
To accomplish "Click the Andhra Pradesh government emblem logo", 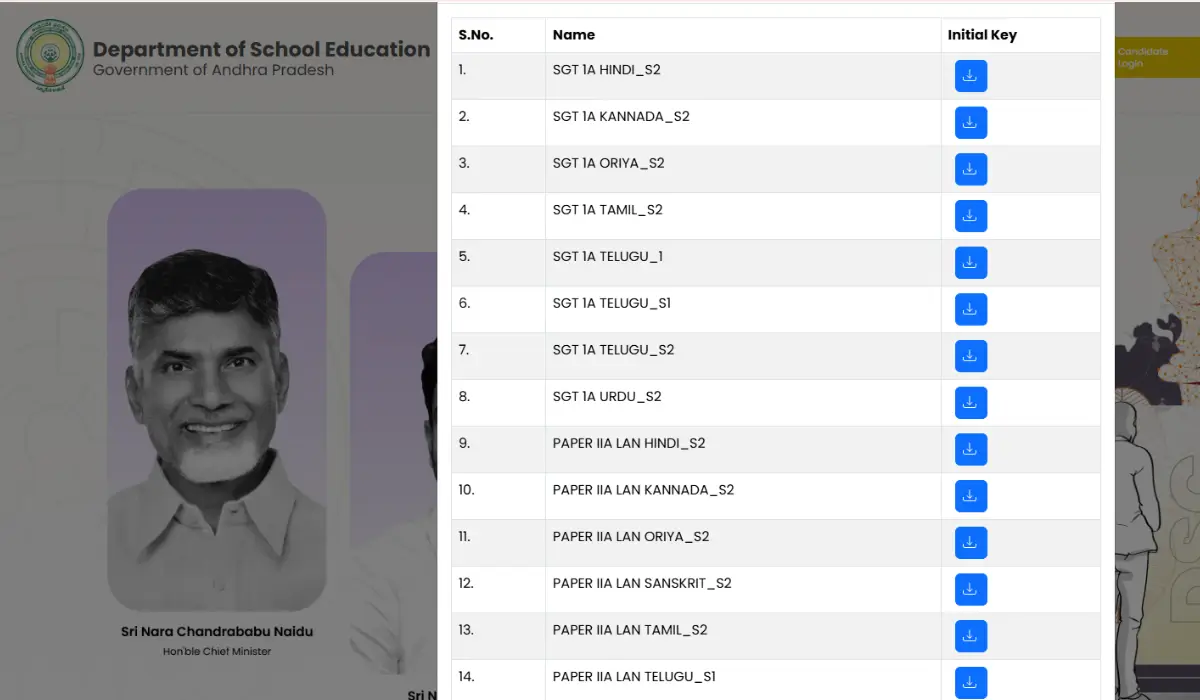I will pyautogui.click(x=50, y=56).
